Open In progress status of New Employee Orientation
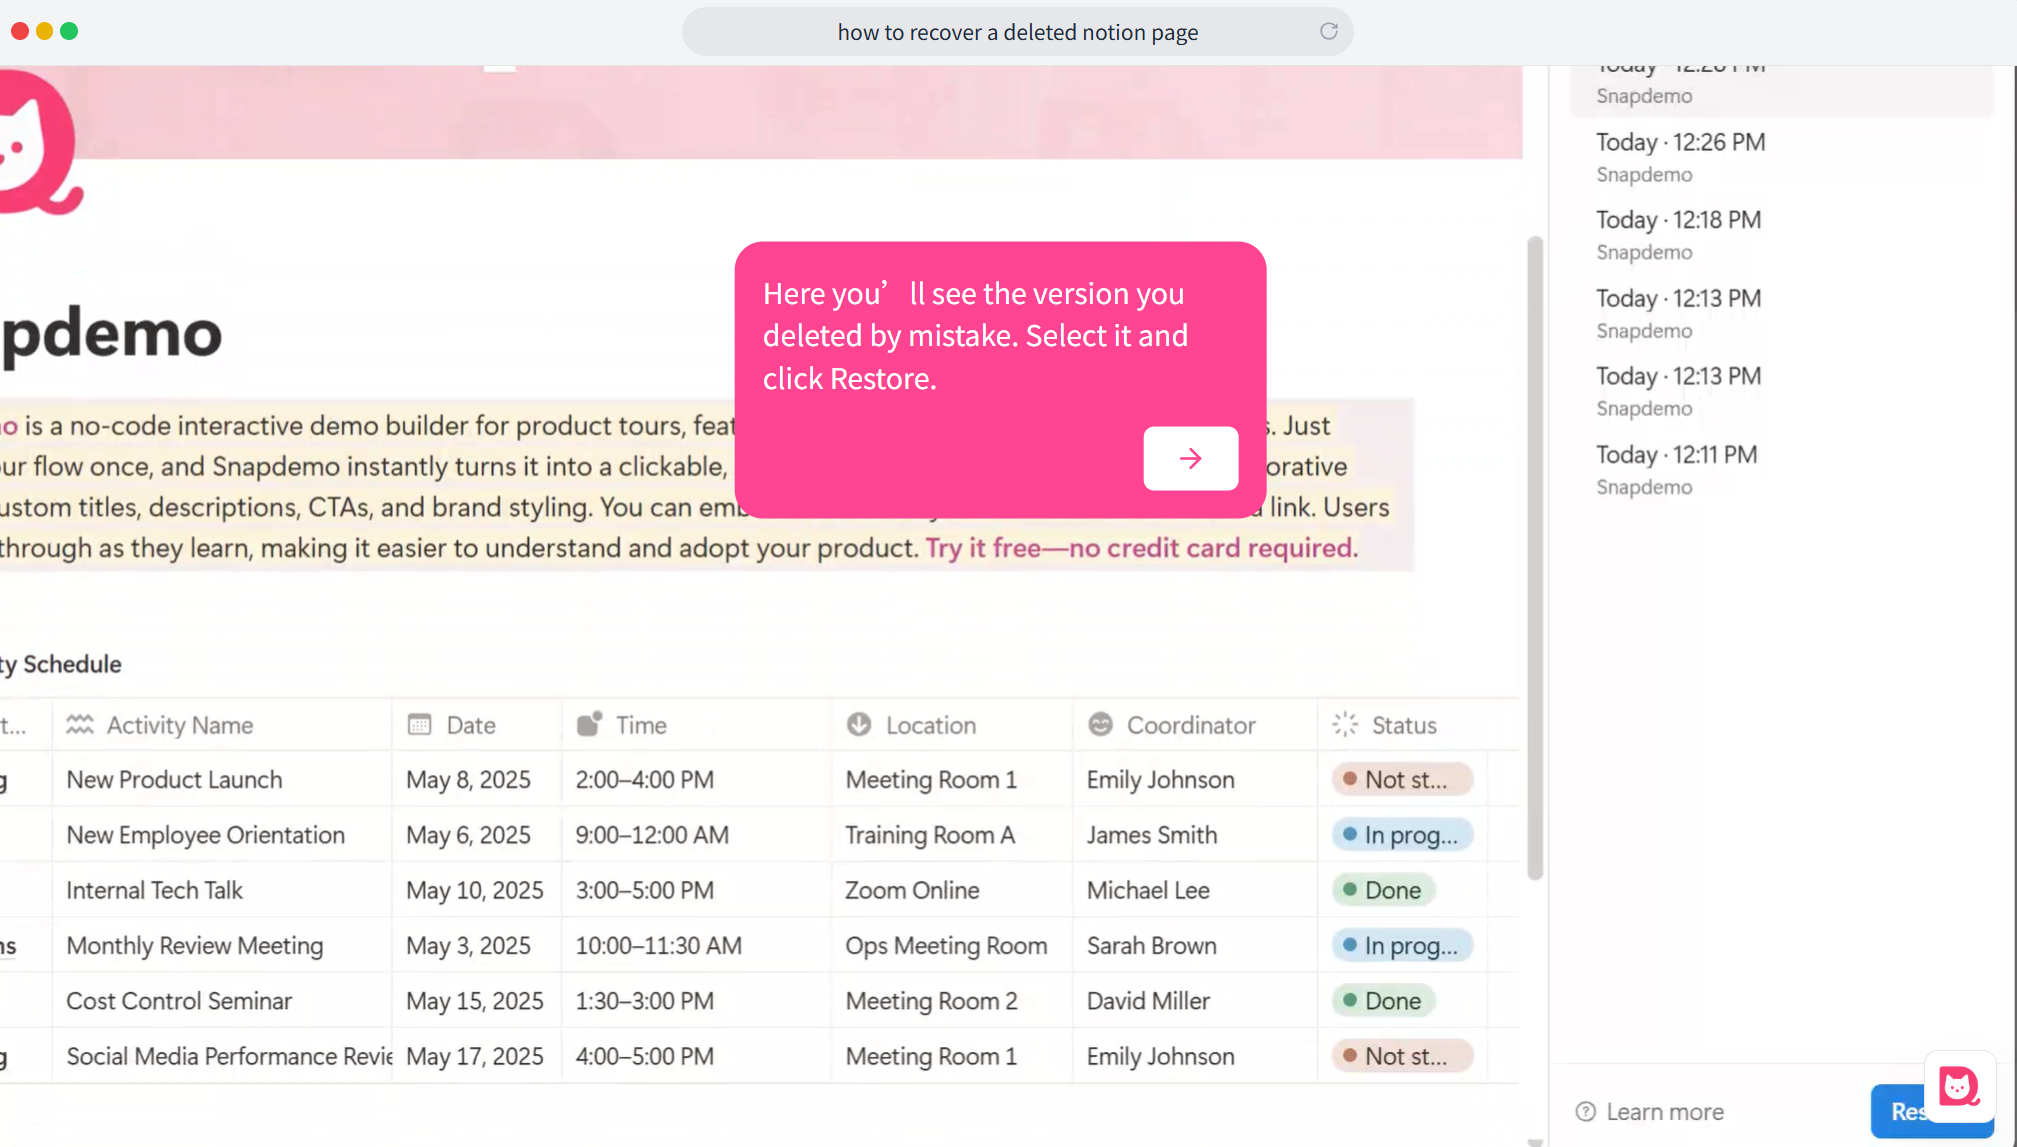This screenshot has width=2017, height=1147. point(1402,835)
